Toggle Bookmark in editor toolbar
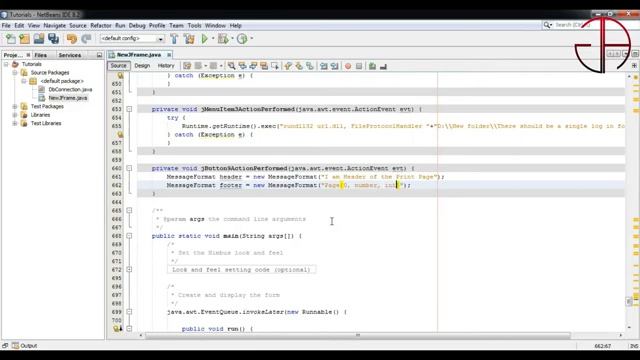The height and width of the screenshot is (360, 640). coord(310,66)
